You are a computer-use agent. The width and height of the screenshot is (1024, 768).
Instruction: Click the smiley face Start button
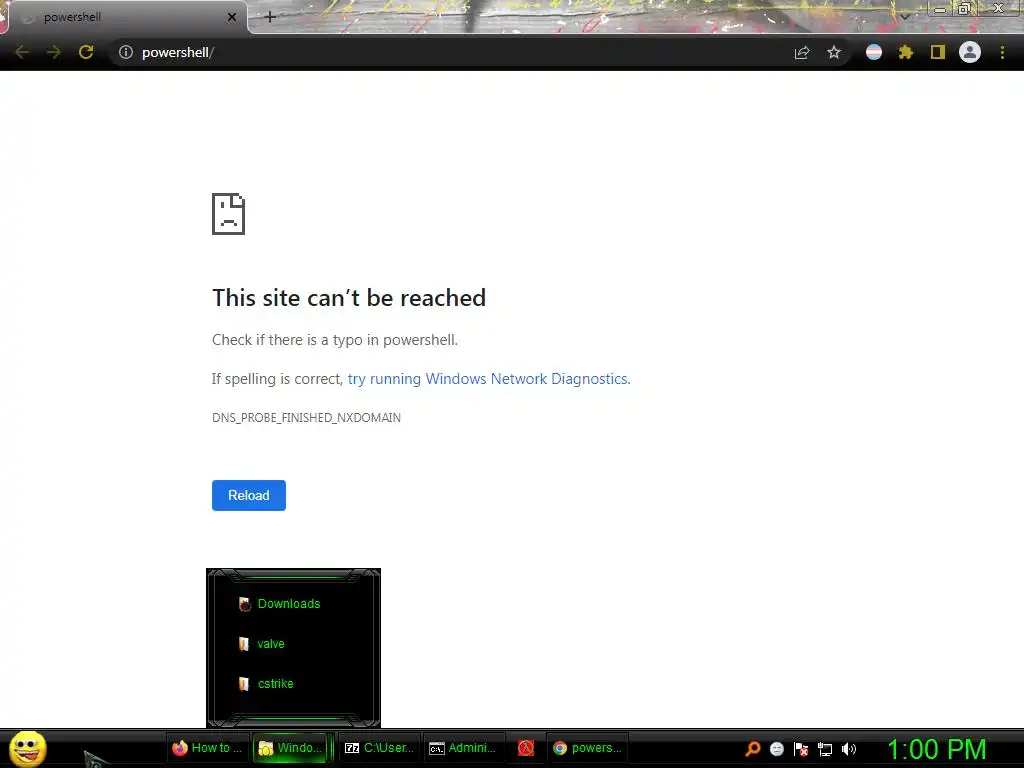tap(27, 748)
